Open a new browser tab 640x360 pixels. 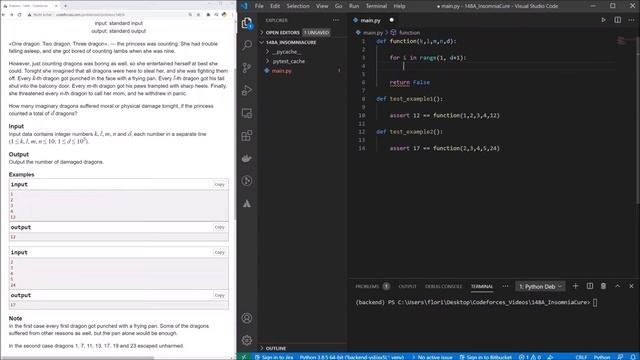coord(65,6)
